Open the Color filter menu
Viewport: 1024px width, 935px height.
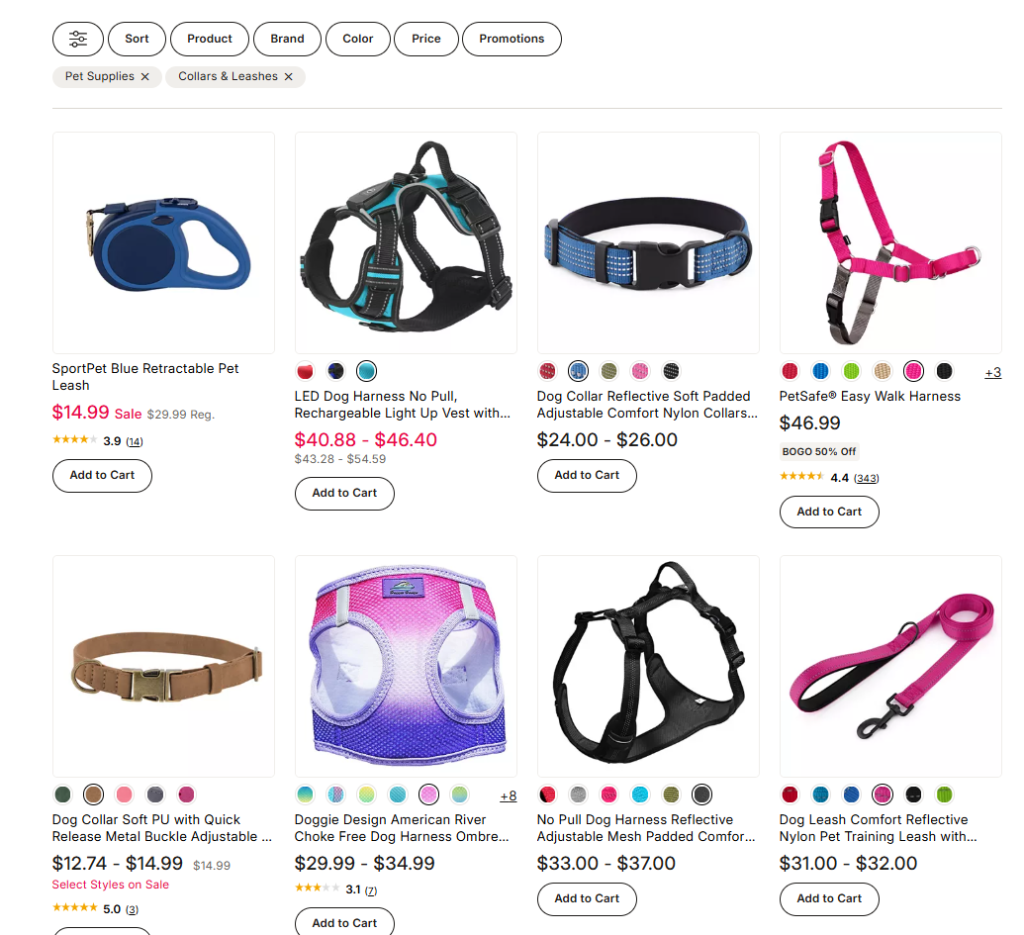tap(358, 39)
